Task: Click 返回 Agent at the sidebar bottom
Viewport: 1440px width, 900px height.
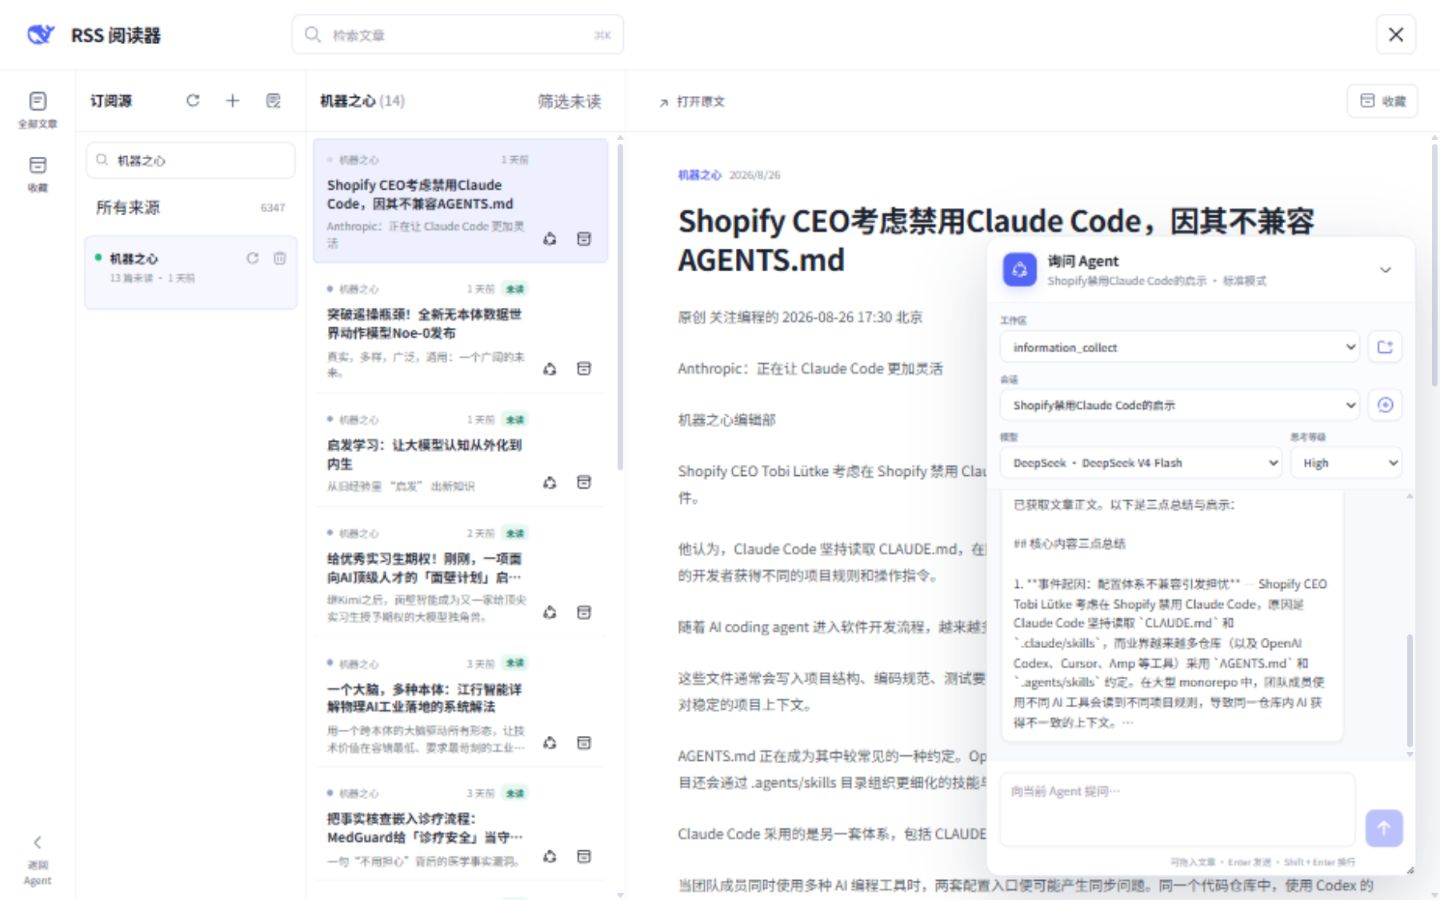Action: coord(37,860)
